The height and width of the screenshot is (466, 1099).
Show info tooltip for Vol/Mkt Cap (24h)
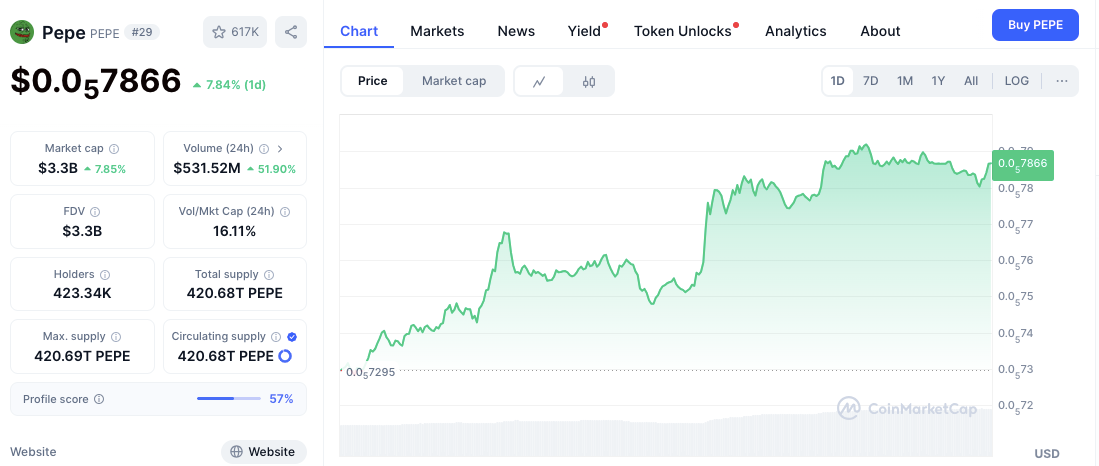point(285,212)
